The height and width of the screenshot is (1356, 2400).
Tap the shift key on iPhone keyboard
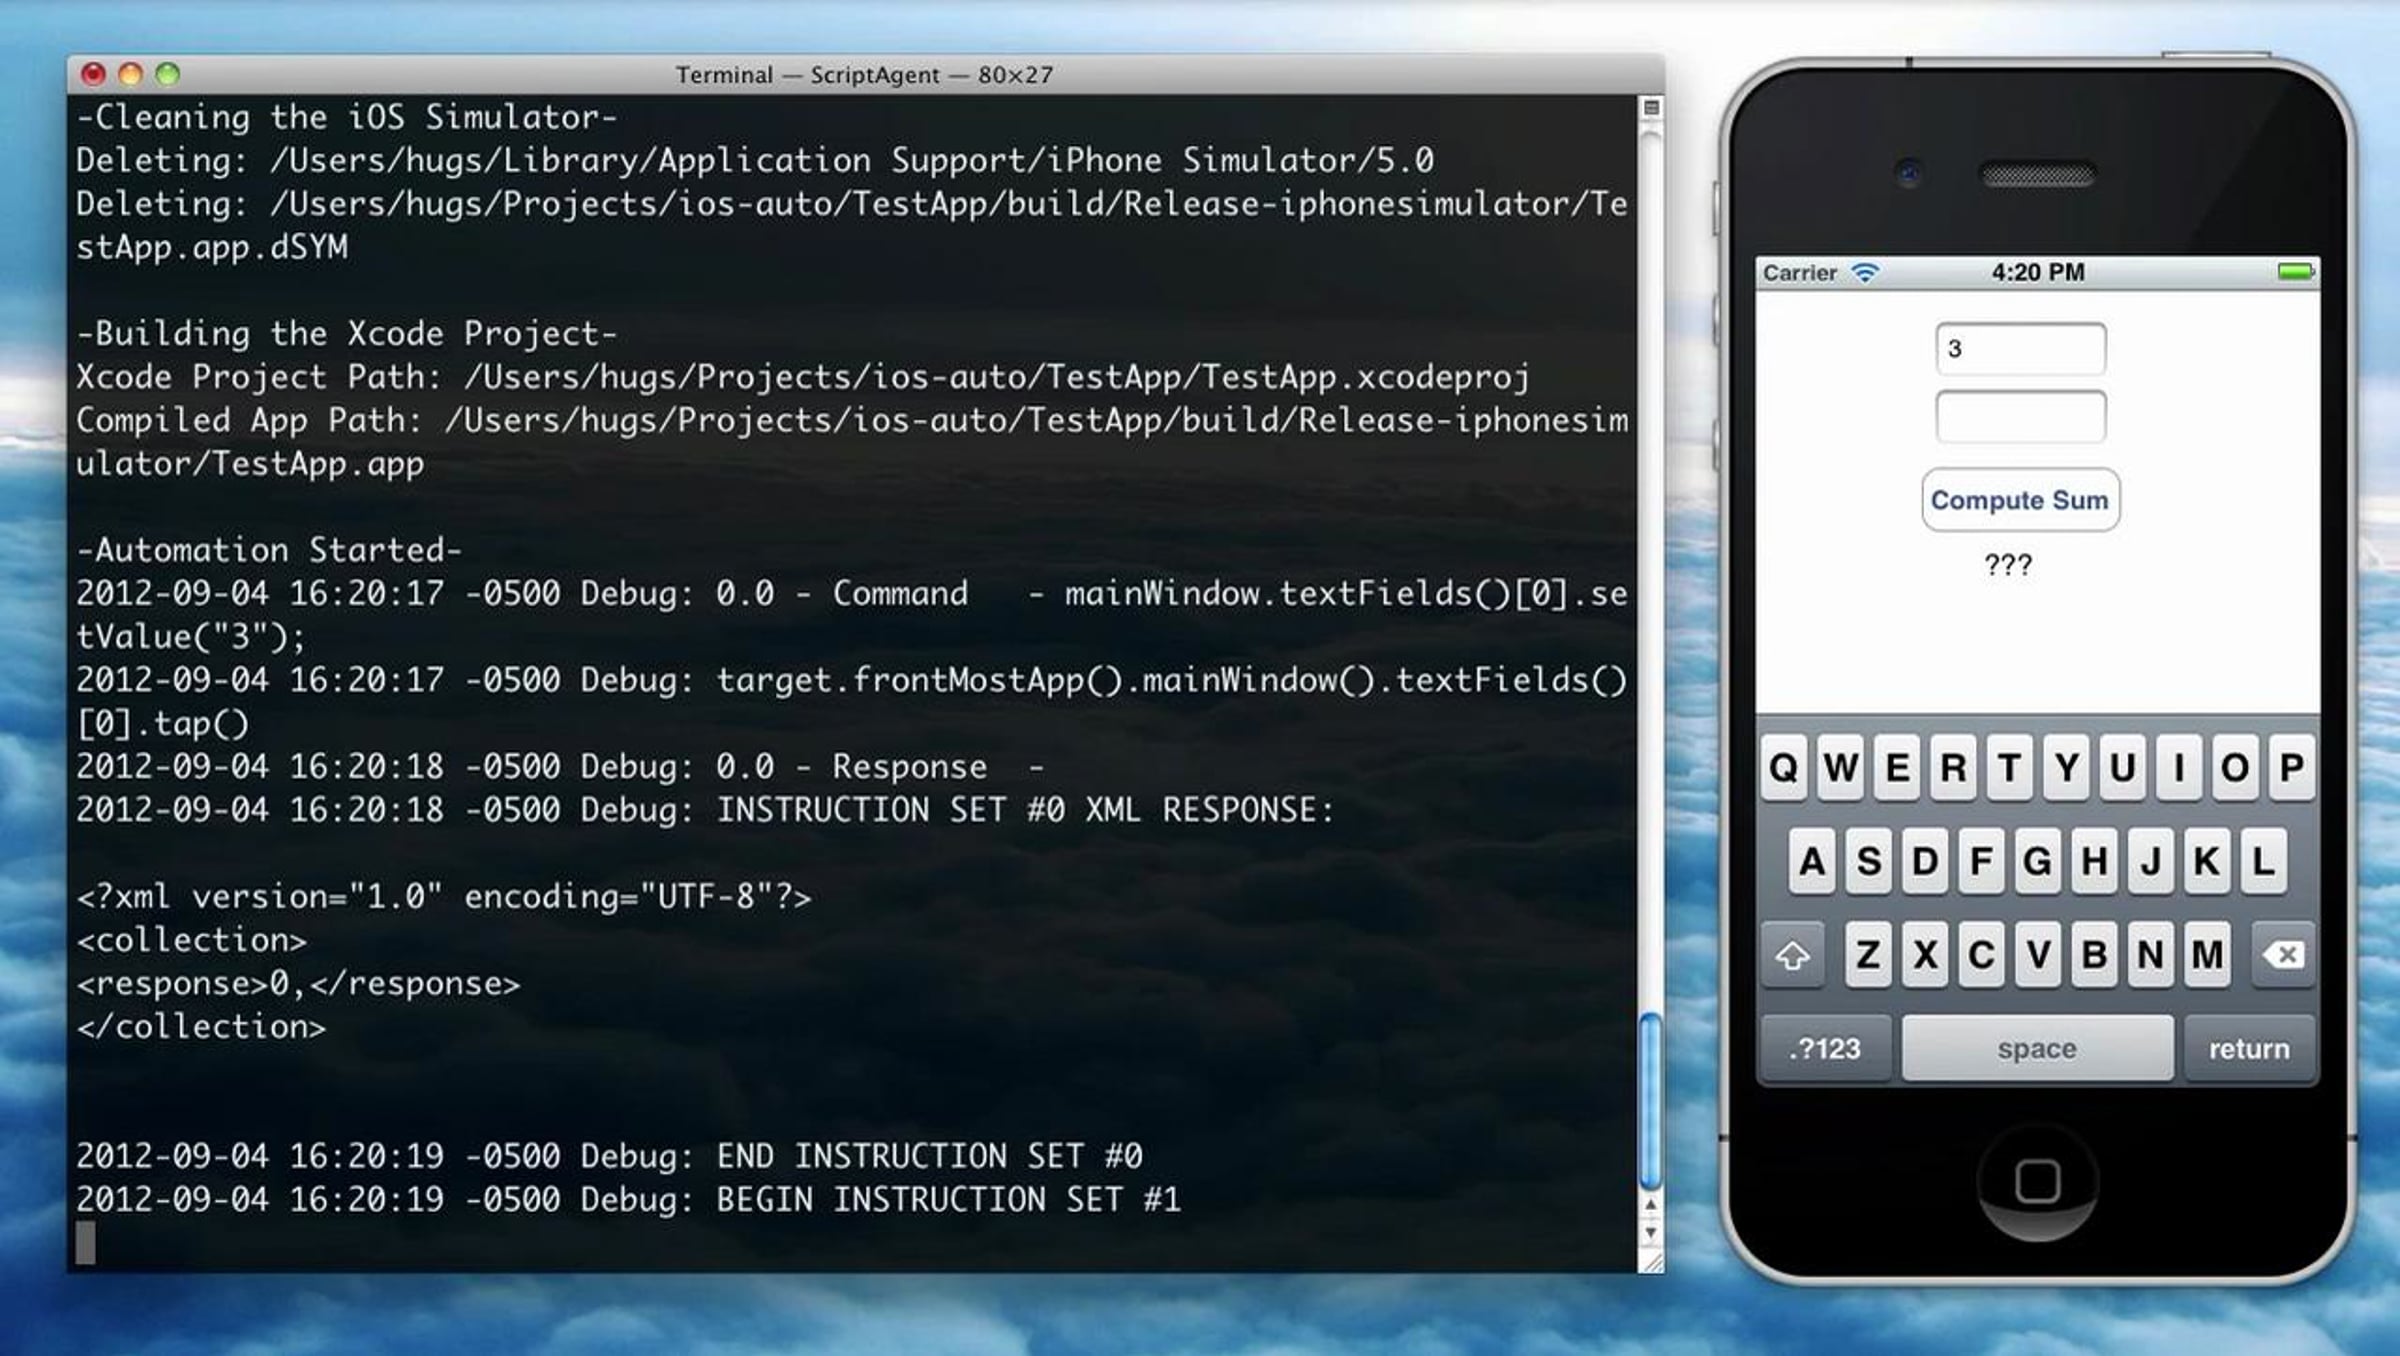[x=1791, y=955]
